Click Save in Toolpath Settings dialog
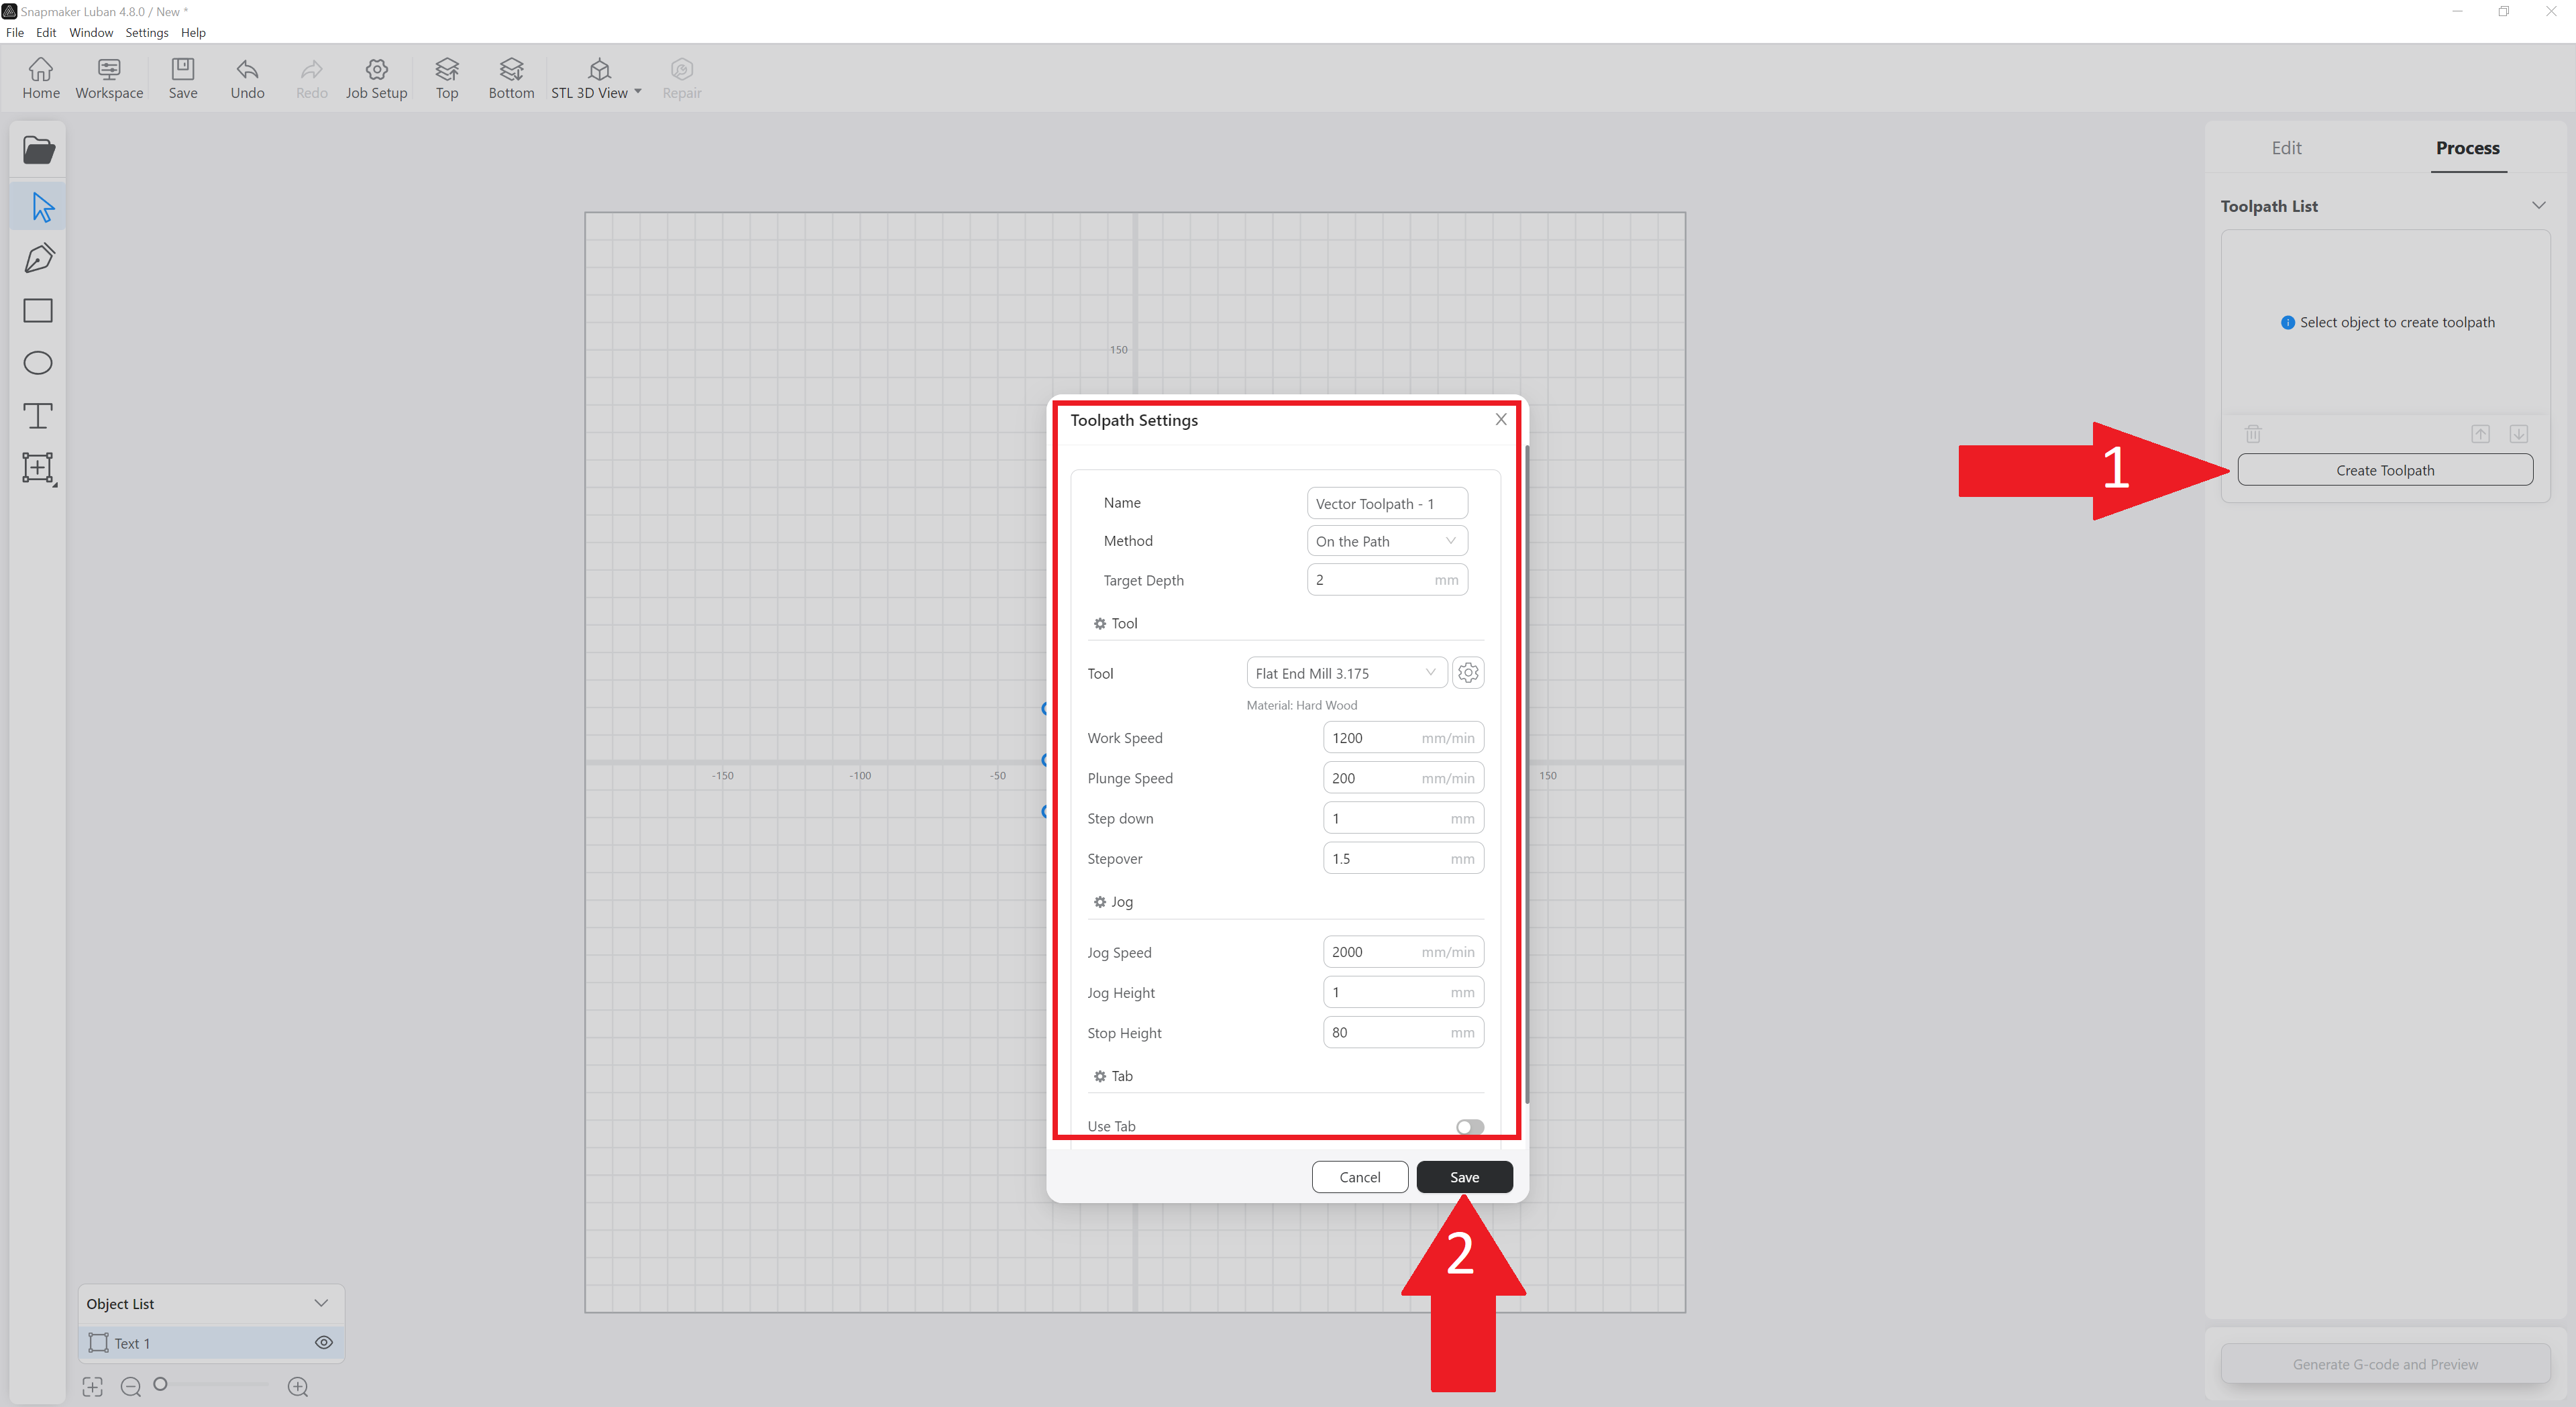This screenshot has height=1407, width=2576. coord(1464,1177)
